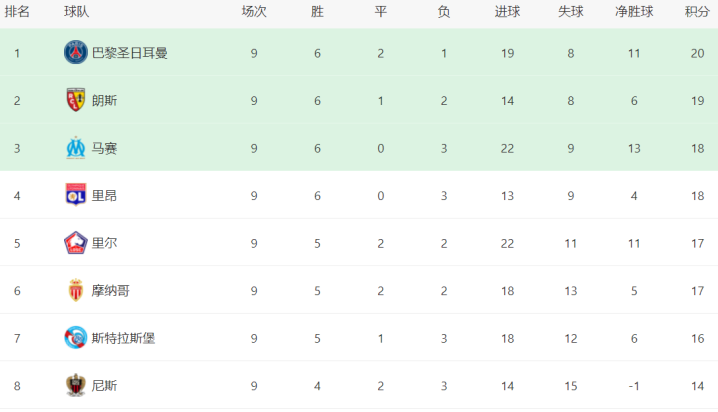Open the 摩纳哥 team name link
The height and width of the screenshot is (412, 718).
click(x=110, y=290)
